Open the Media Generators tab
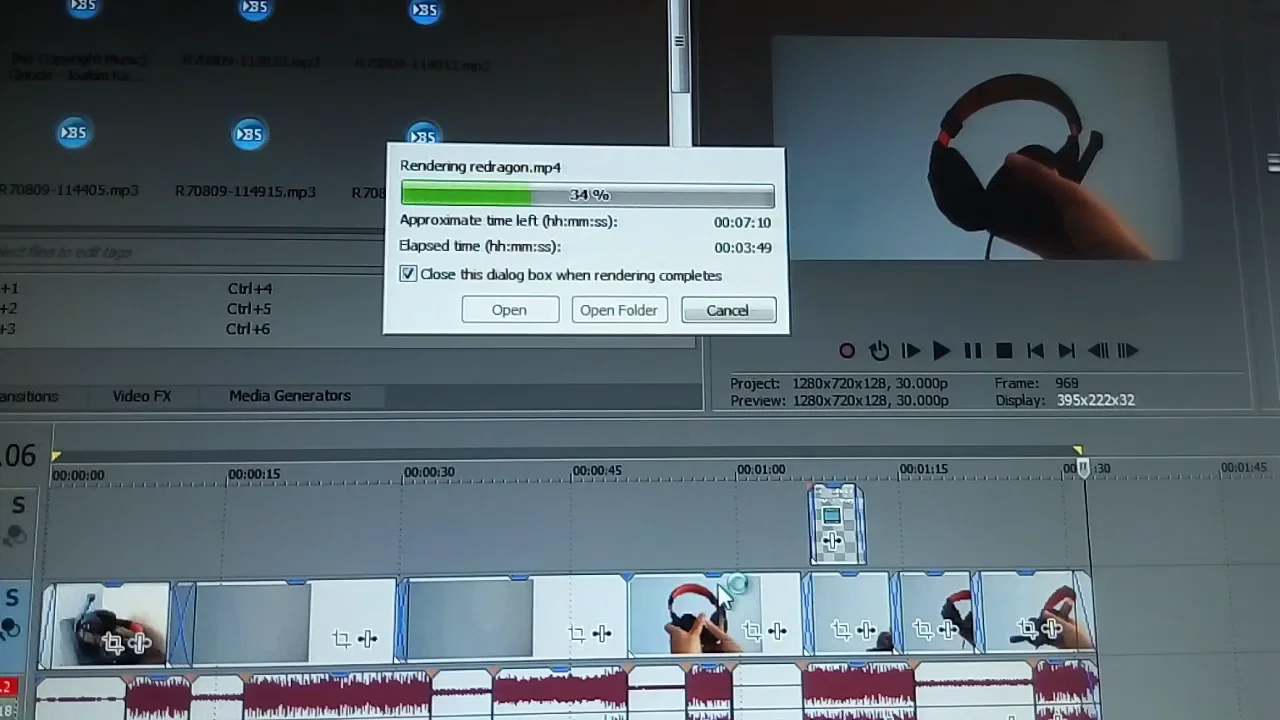 tap(289, 396)
